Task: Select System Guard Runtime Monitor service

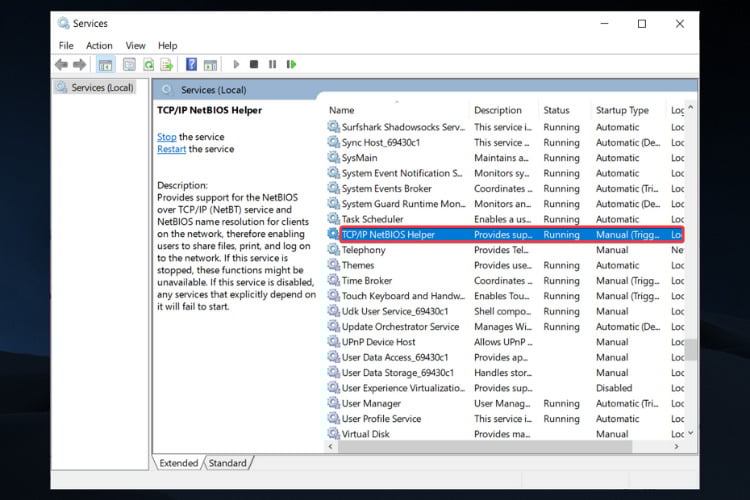Action: point(506,203)
